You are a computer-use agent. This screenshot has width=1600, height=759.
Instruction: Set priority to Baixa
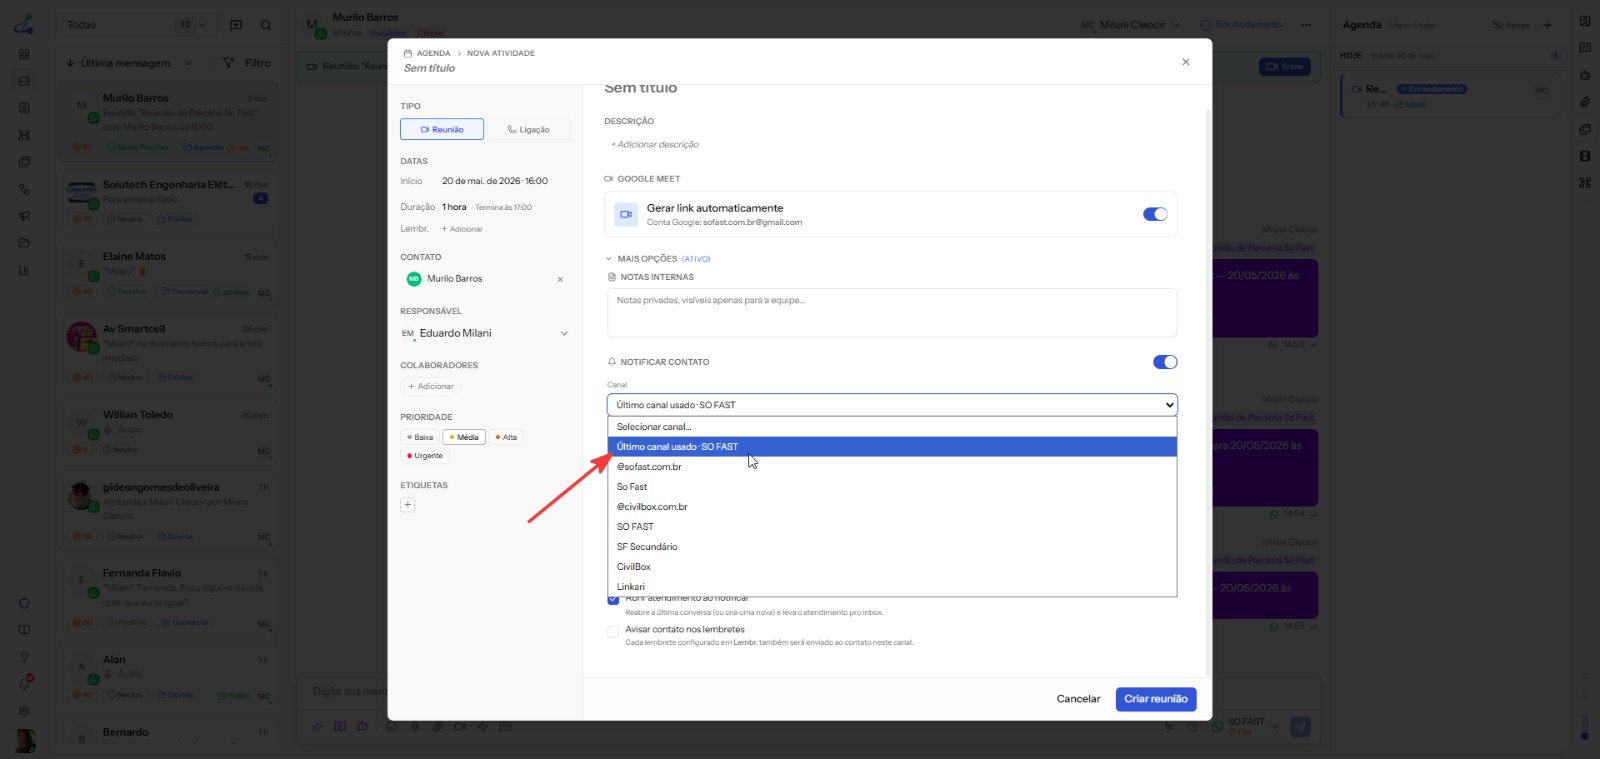click(x=420, y=437)
